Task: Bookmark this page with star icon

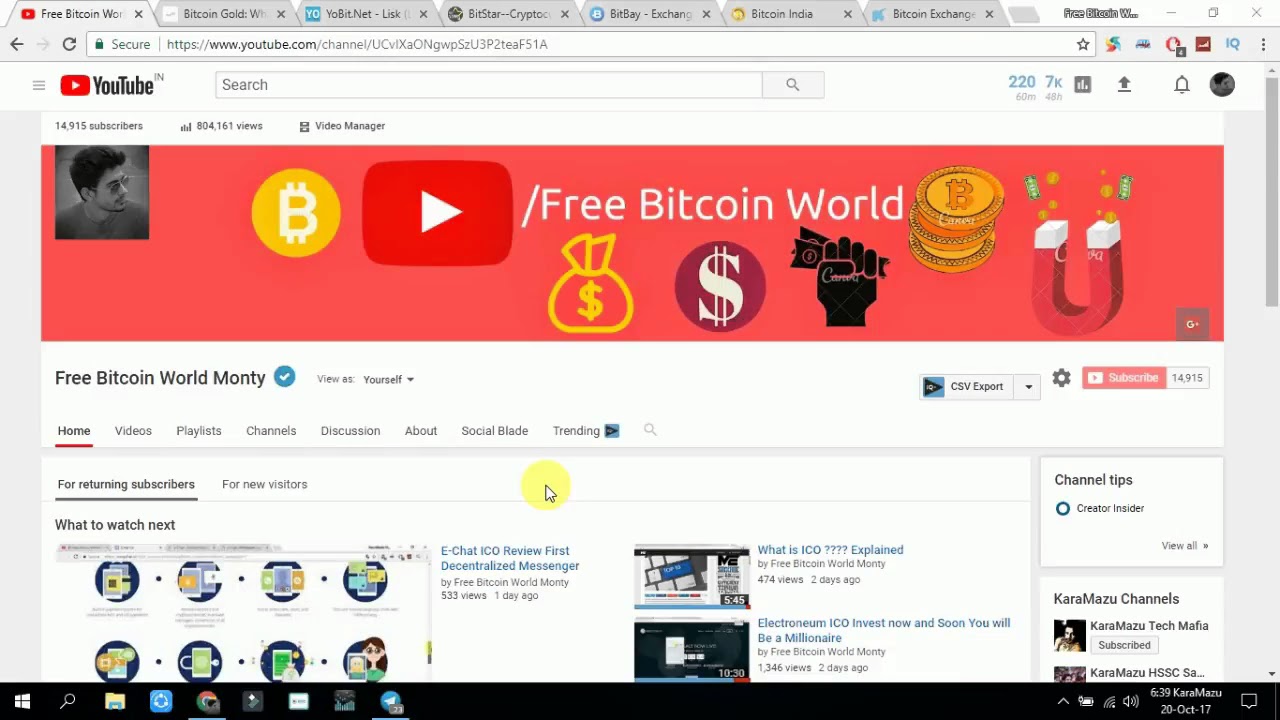Action: click(x=1083, y=44)
